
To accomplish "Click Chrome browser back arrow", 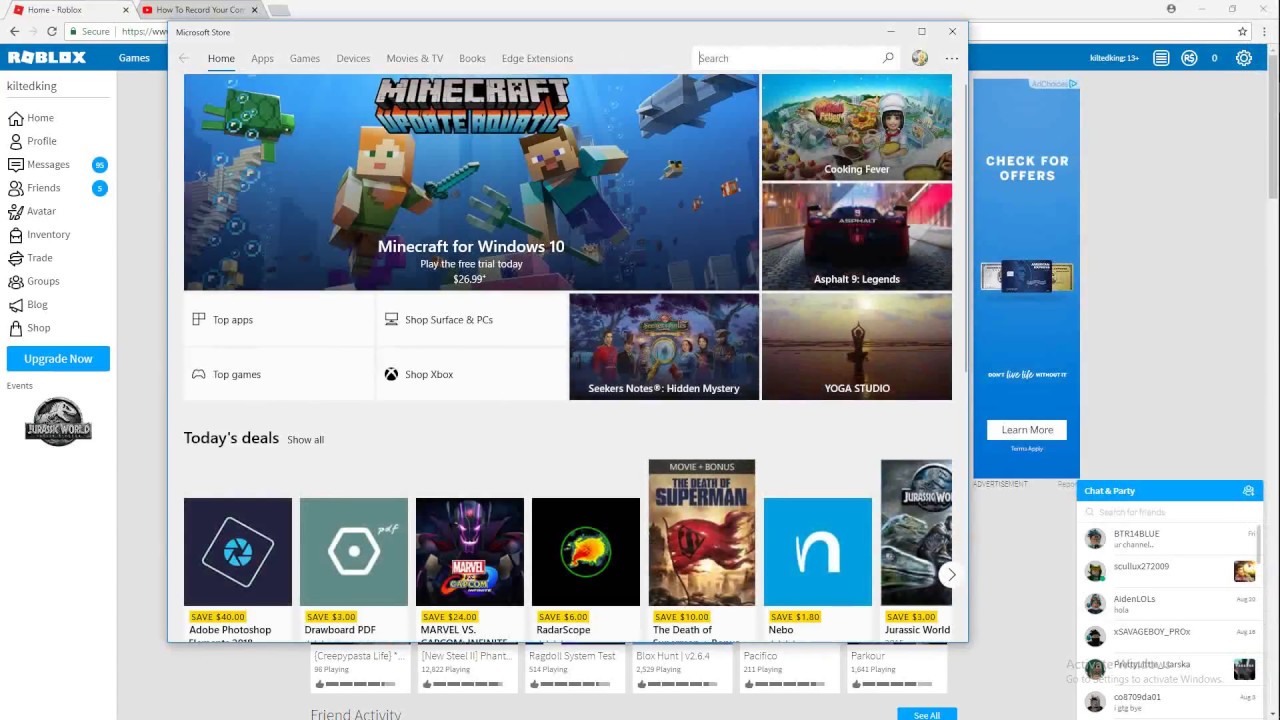I will click(14, 32).
